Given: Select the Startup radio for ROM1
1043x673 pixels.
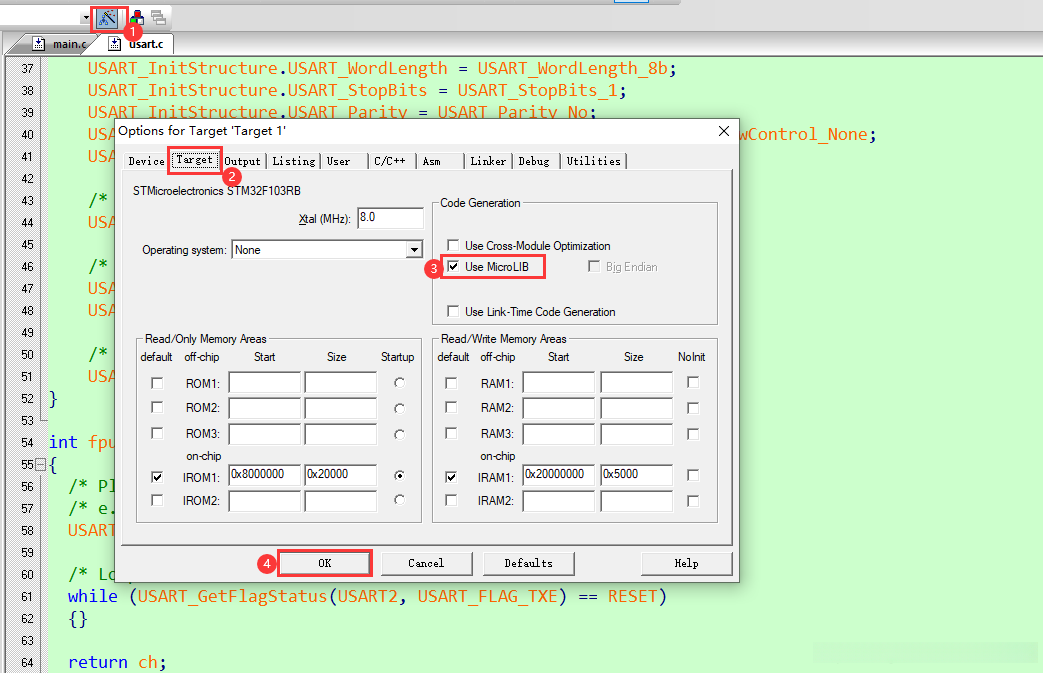Looking at the screenshot, I should point(399,382).
